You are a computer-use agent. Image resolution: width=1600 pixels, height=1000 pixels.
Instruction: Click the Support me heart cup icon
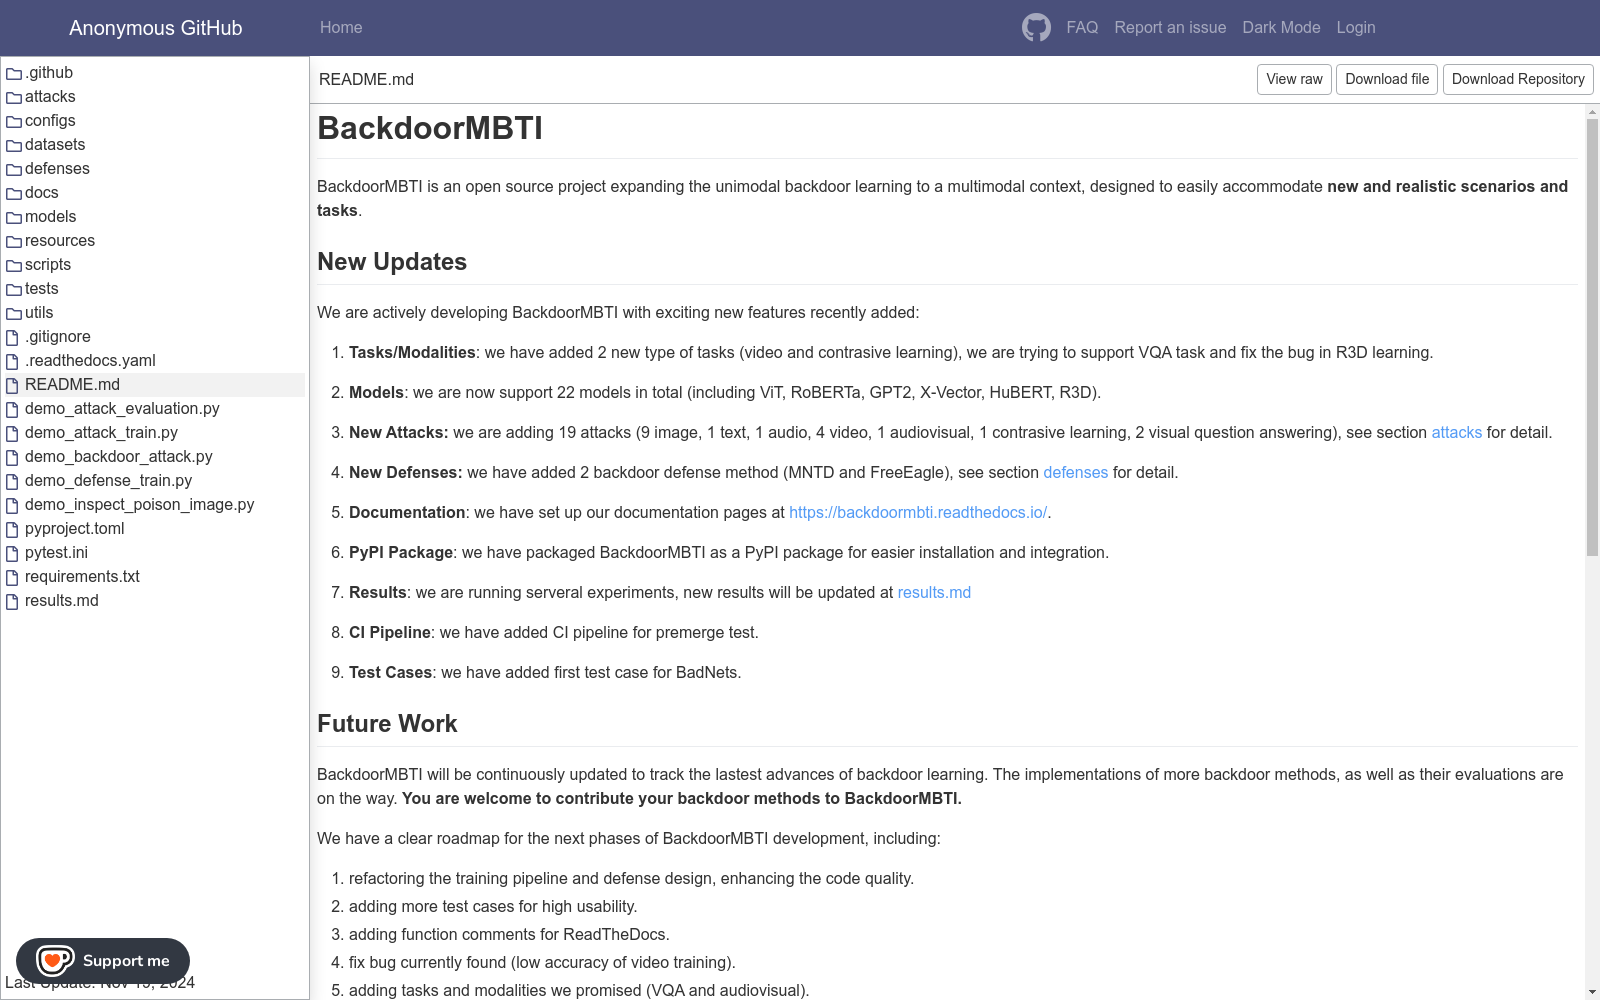[54, 961]
